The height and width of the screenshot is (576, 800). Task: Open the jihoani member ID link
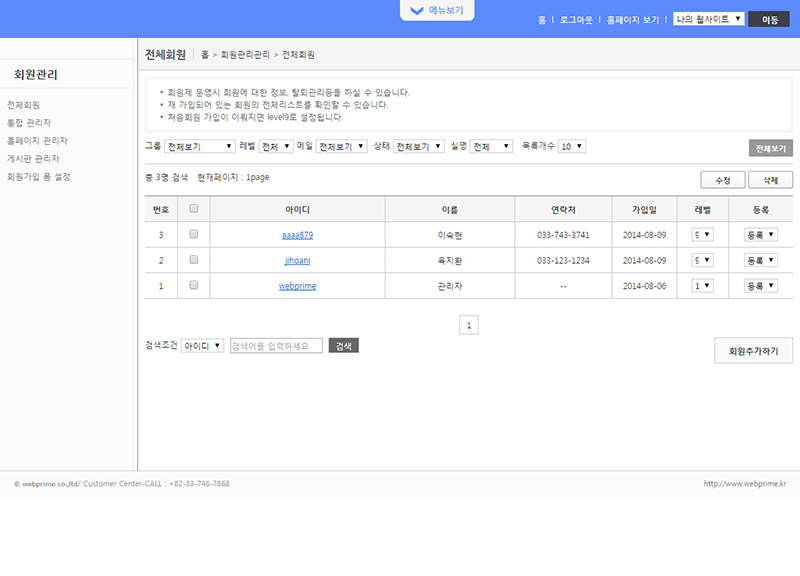(297, 261)
